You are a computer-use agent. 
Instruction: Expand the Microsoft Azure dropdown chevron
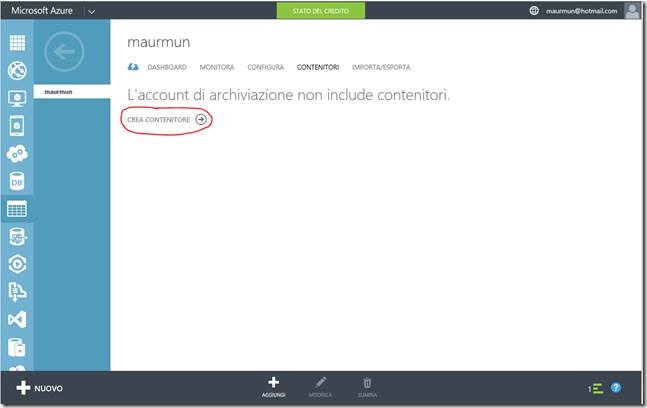point(92,12)
